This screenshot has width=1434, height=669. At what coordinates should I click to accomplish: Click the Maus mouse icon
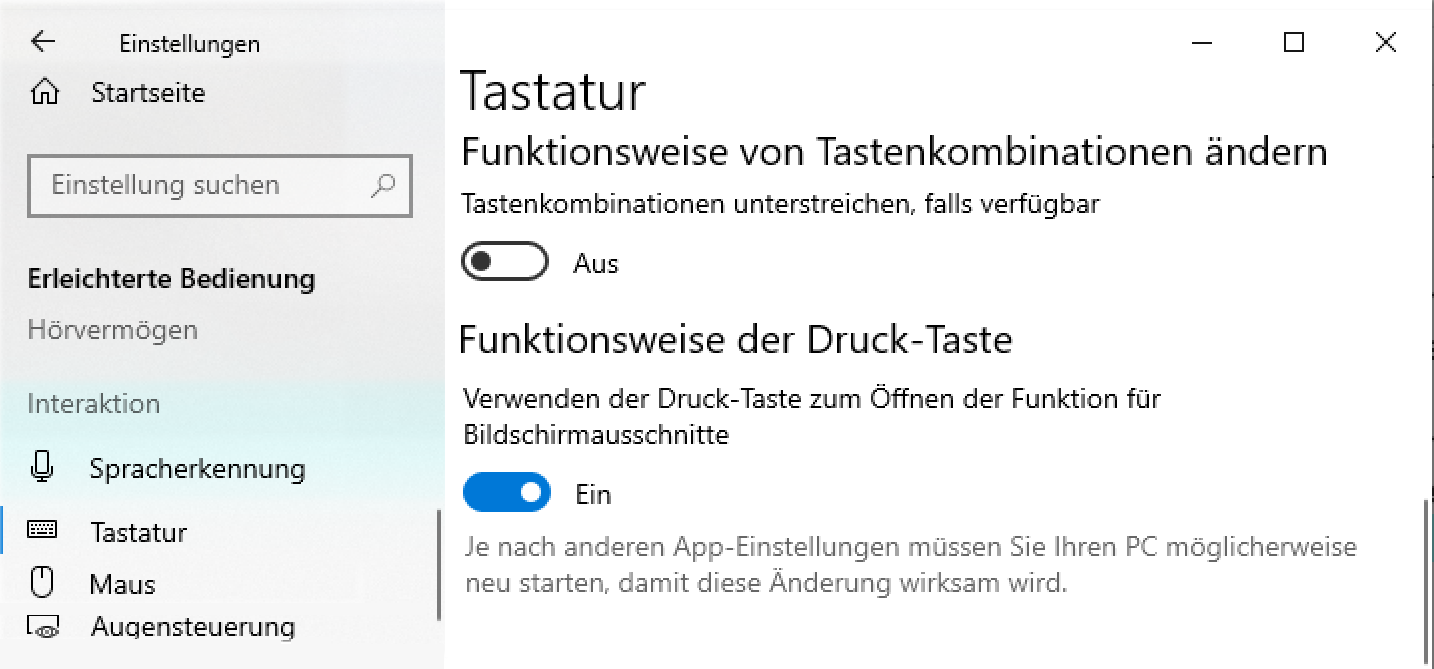coord(42,583)
